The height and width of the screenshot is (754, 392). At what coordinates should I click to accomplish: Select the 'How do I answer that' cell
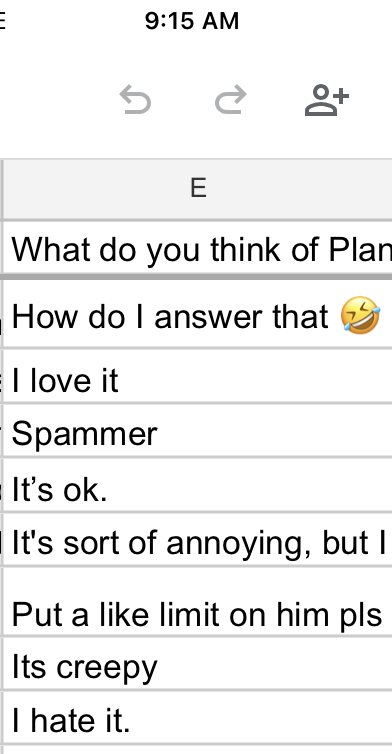198,314
